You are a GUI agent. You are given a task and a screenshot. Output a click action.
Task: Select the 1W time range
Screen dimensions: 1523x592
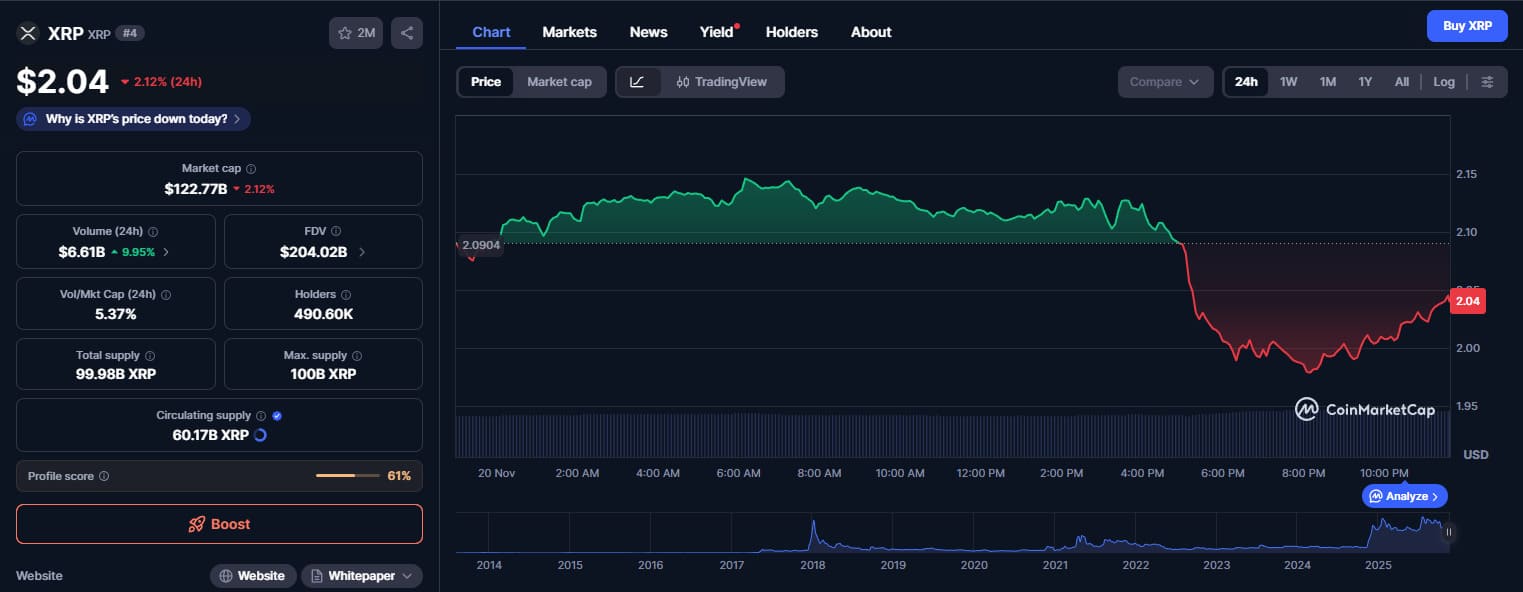point(1288,82)
